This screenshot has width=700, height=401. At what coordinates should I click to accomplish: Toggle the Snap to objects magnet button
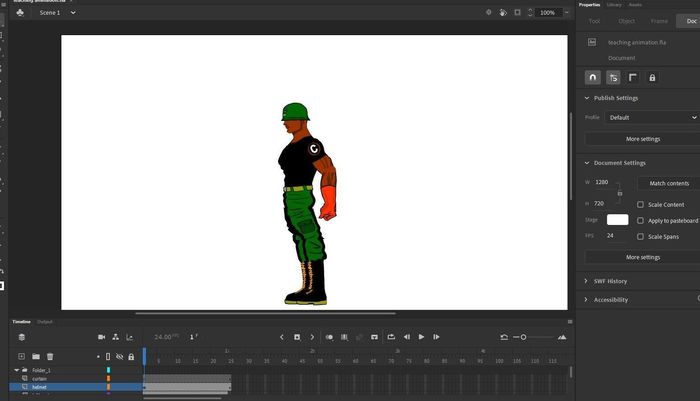point(593,78)
